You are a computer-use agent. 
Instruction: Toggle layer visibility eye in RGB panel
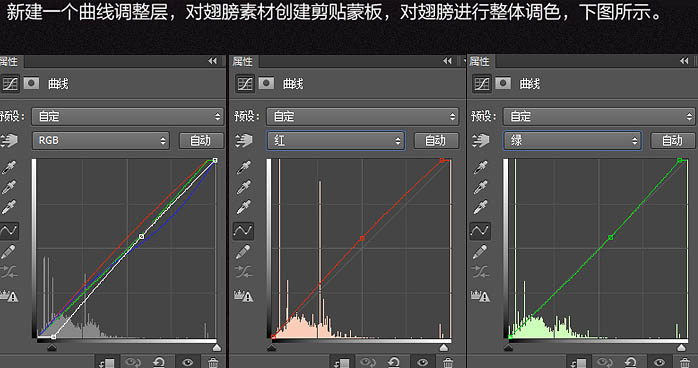pyautogui.click(x=187, y=363)
